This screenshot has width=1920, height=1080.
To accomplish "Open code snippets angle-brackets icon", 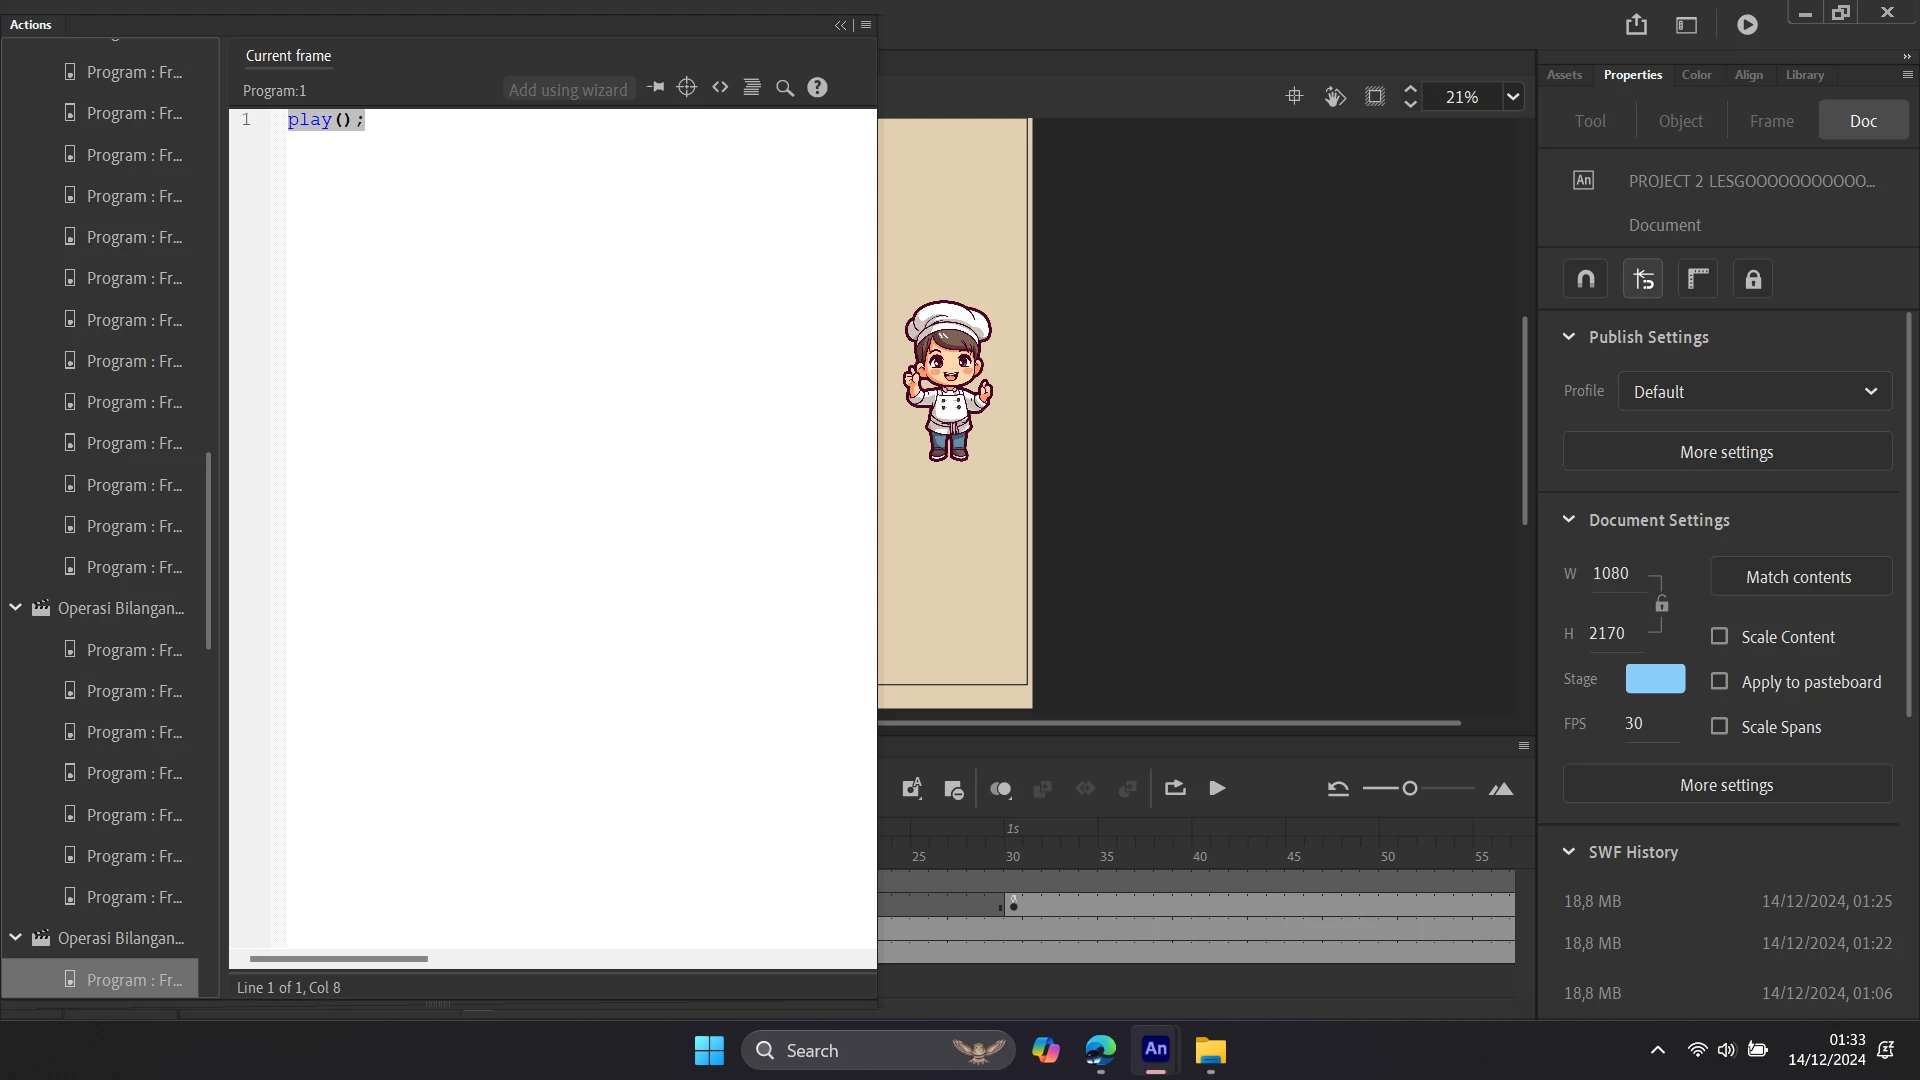I will point(720,88).
